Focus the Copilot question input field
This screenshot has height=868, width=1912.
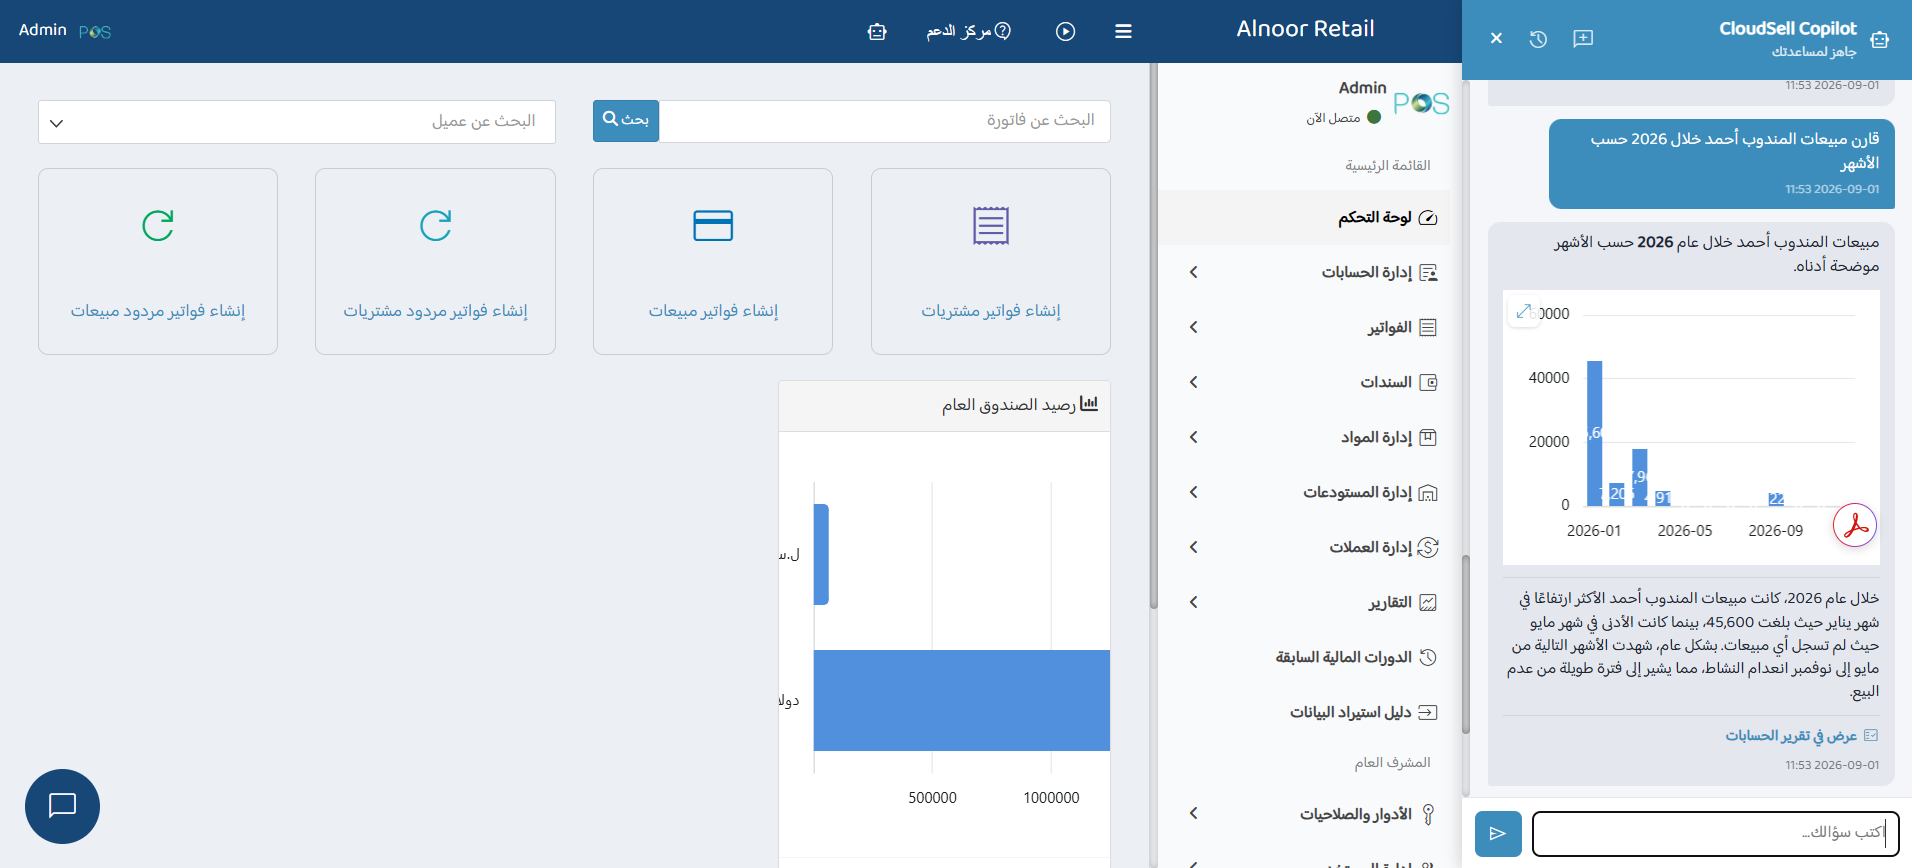point(1715,834)
